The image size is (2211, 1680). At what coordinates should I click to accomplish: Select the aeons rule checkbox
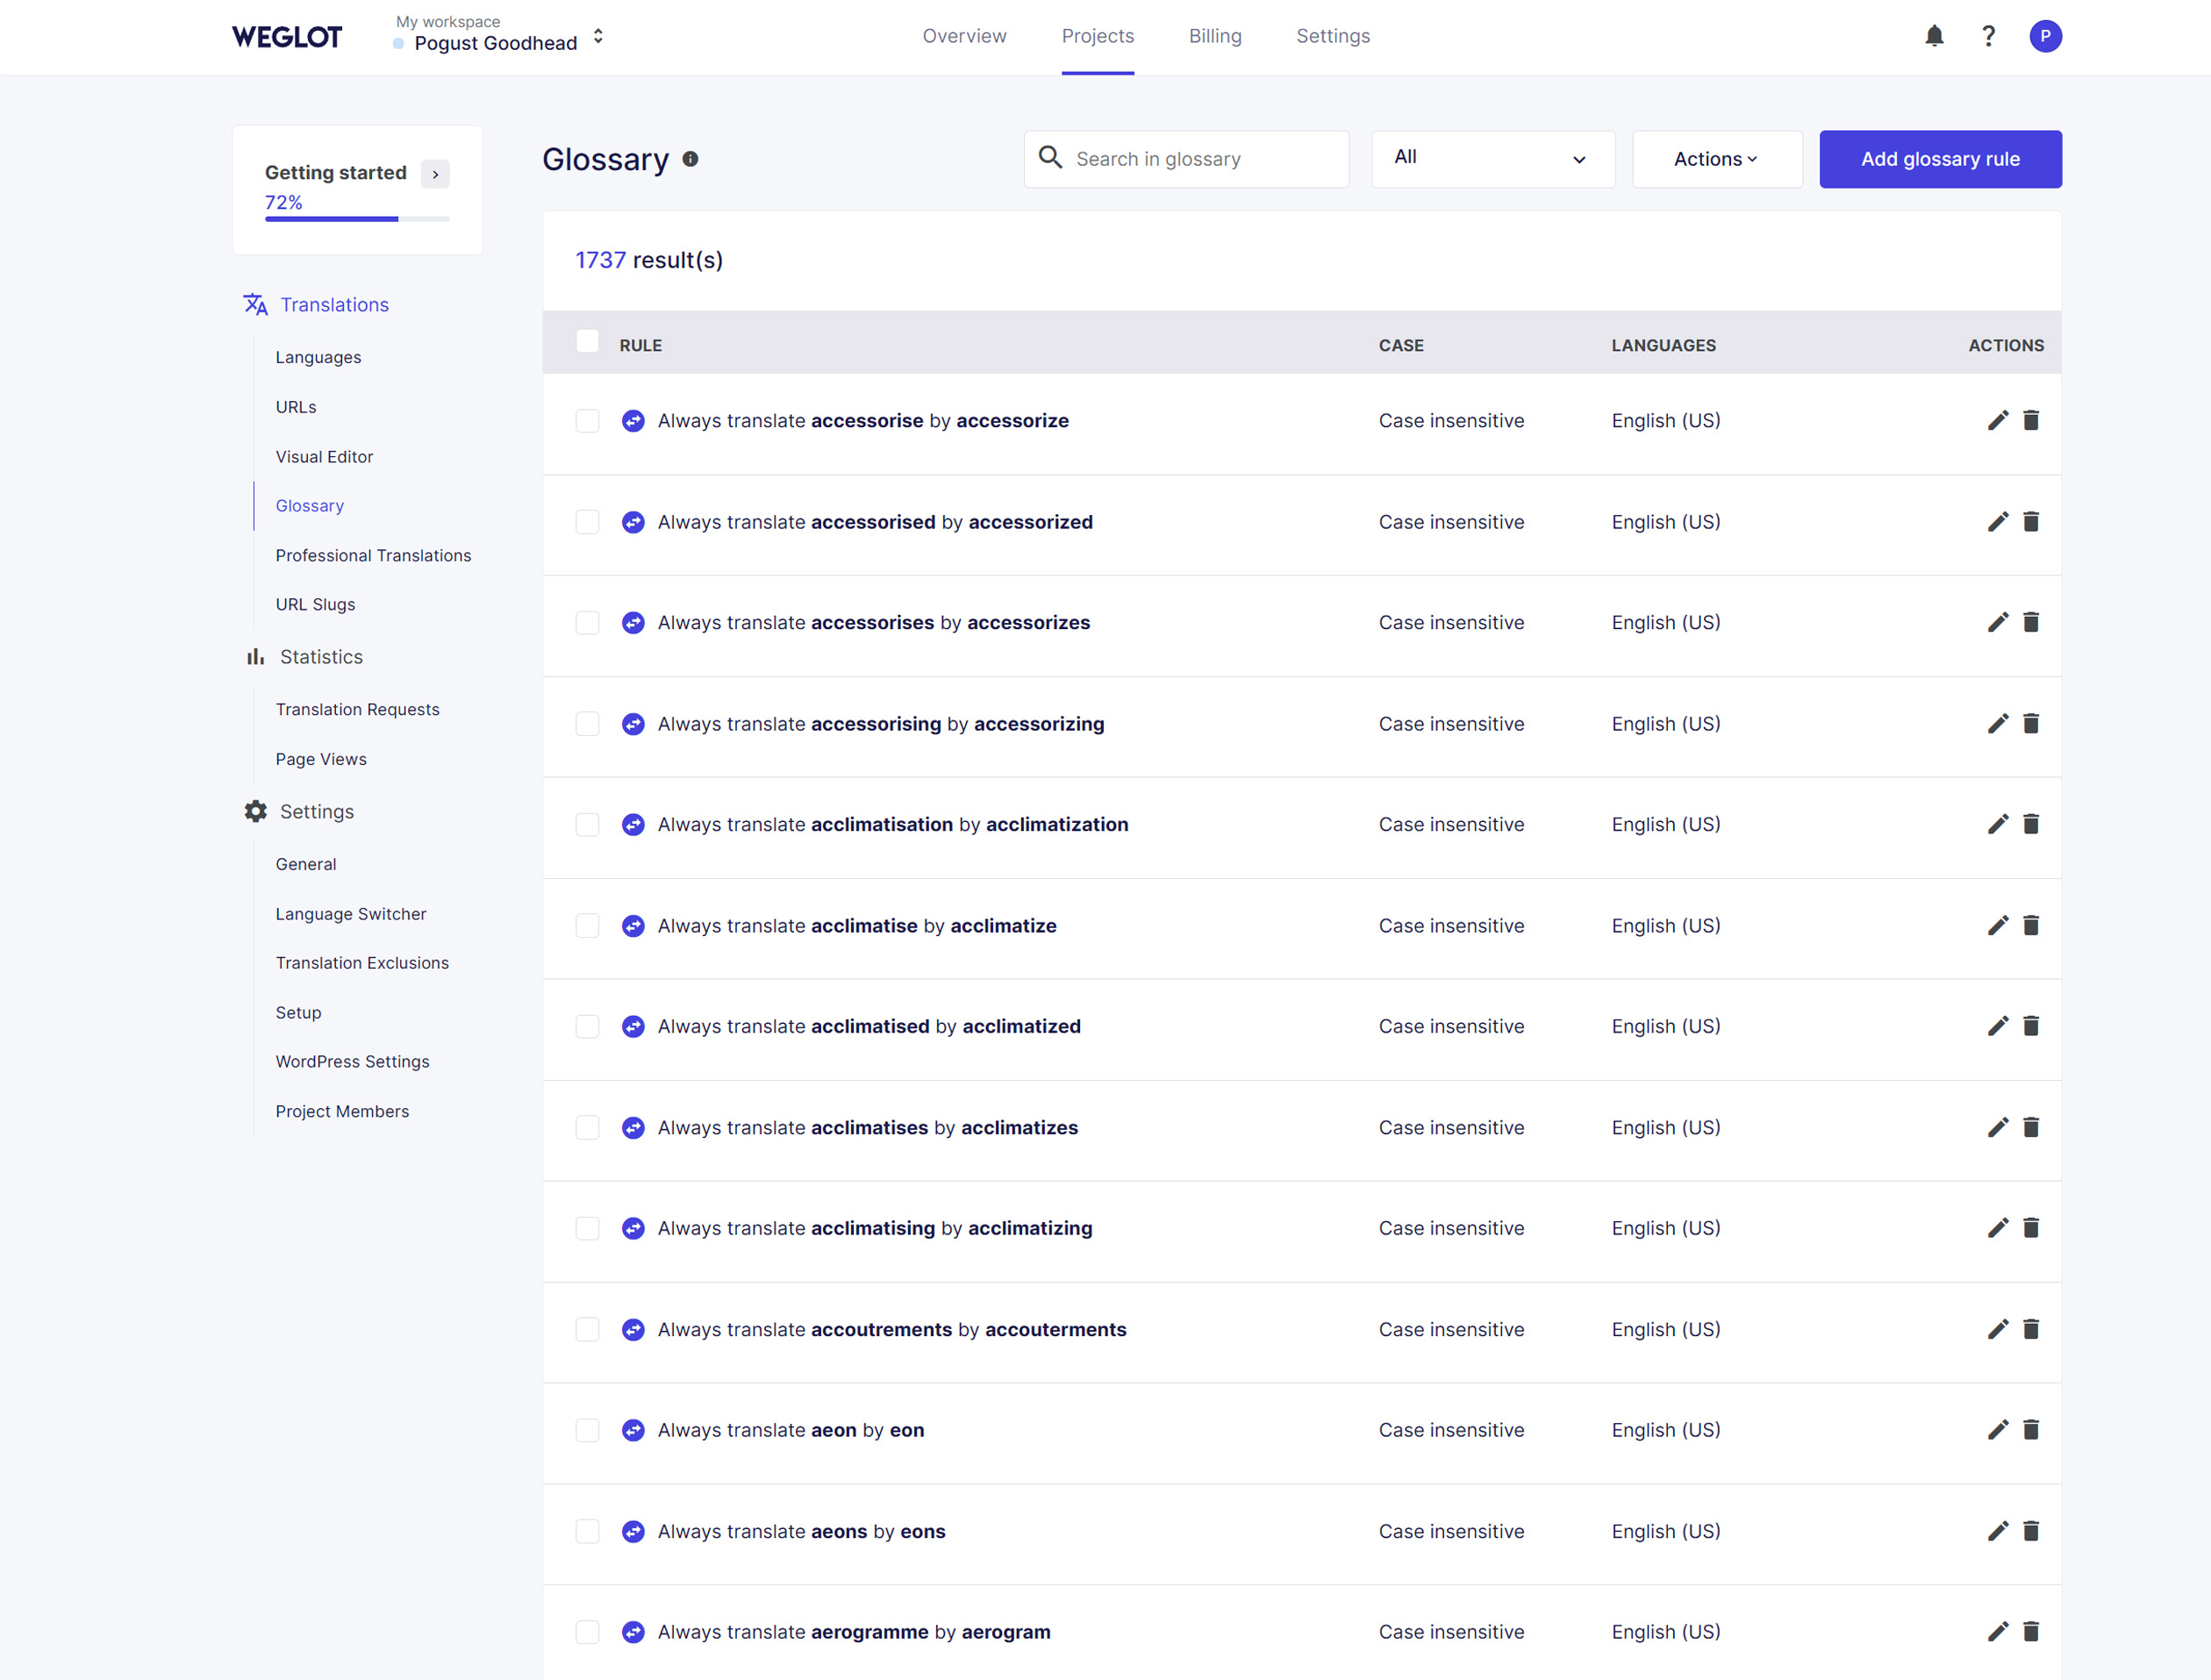tap(587, 1531)
